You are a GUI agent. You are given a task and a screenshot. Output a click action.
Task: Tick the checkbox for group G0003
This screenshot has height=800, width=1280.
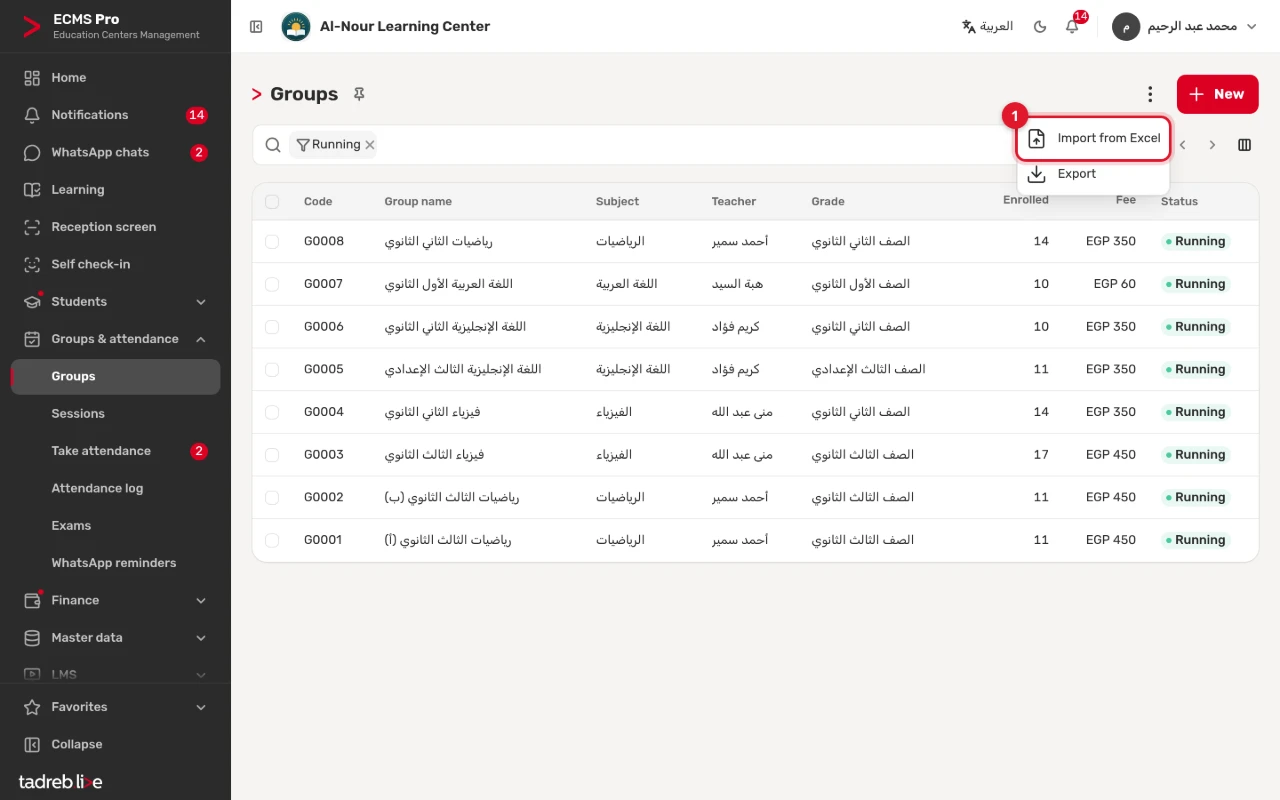(272, 455)
